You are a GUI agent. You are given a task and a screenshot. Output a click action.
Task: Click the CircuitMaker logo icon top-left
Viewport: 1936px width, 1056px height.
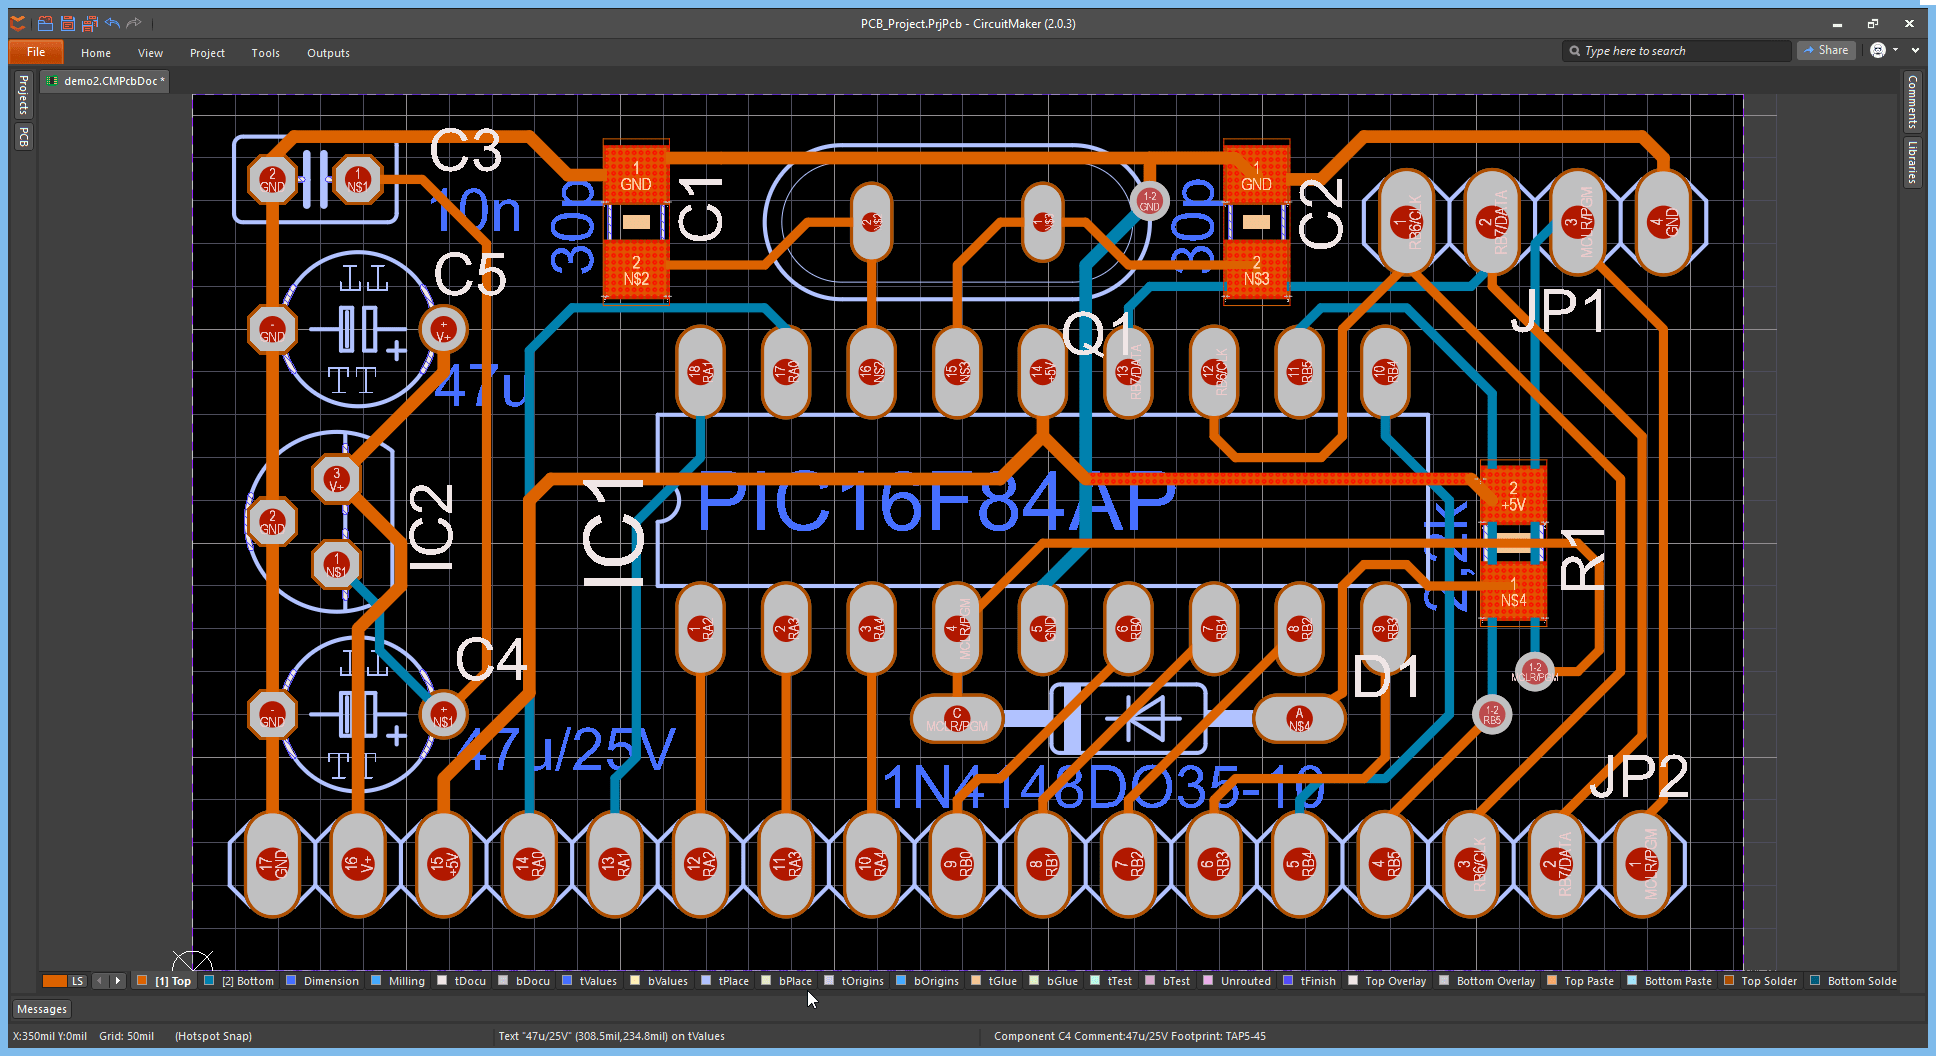(x=16, y=23)
